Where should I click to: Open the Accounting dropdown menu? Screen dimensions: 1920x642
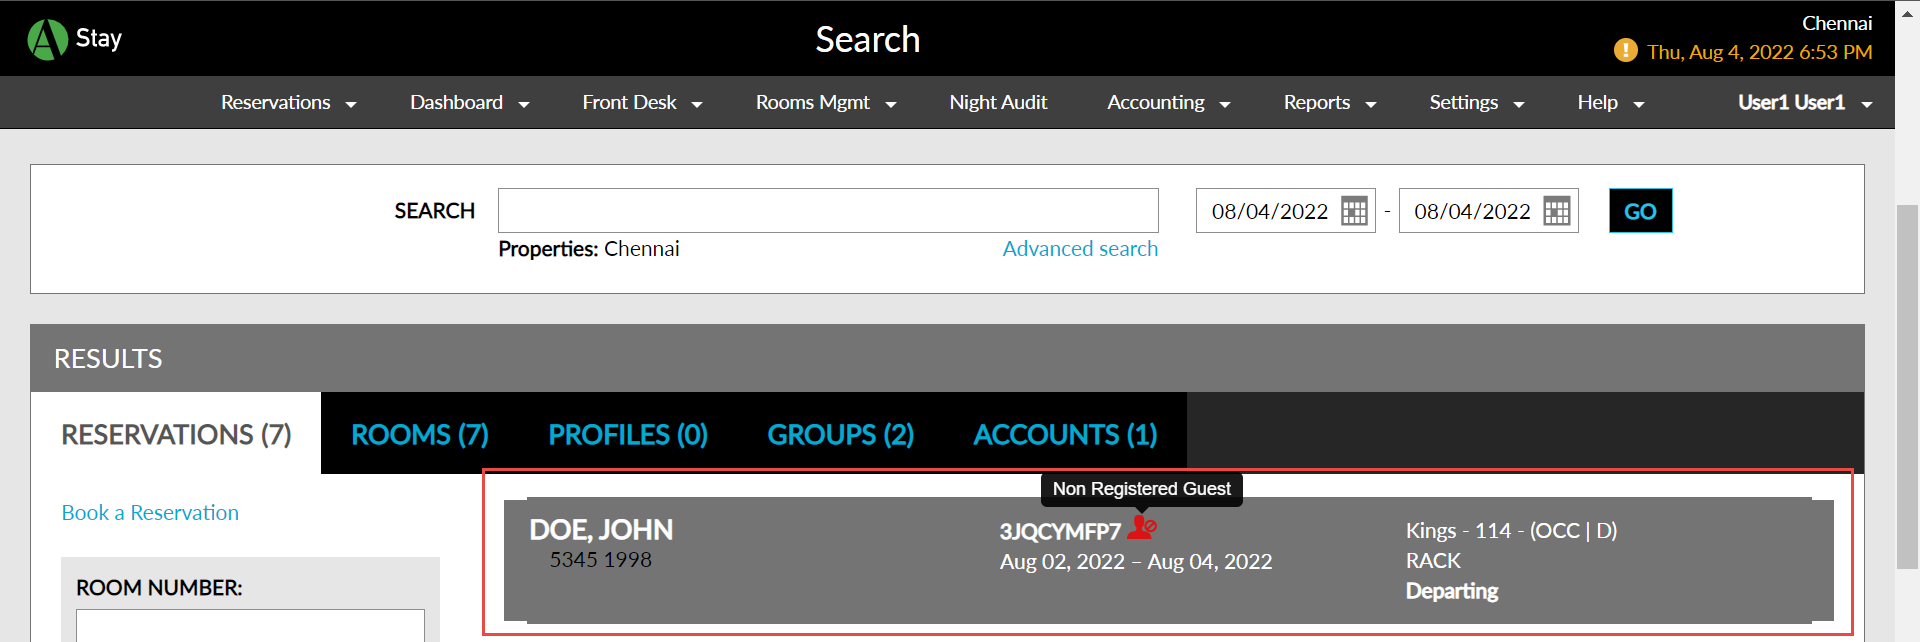coord(1168,103)
